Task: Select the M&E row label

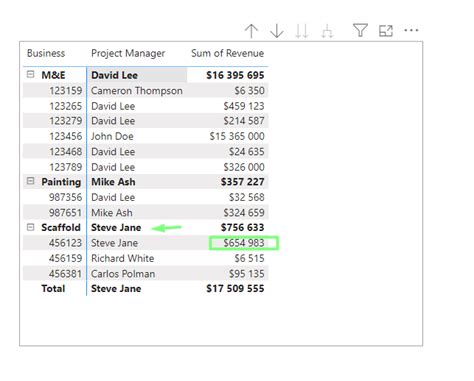Action: coord(53,75)
